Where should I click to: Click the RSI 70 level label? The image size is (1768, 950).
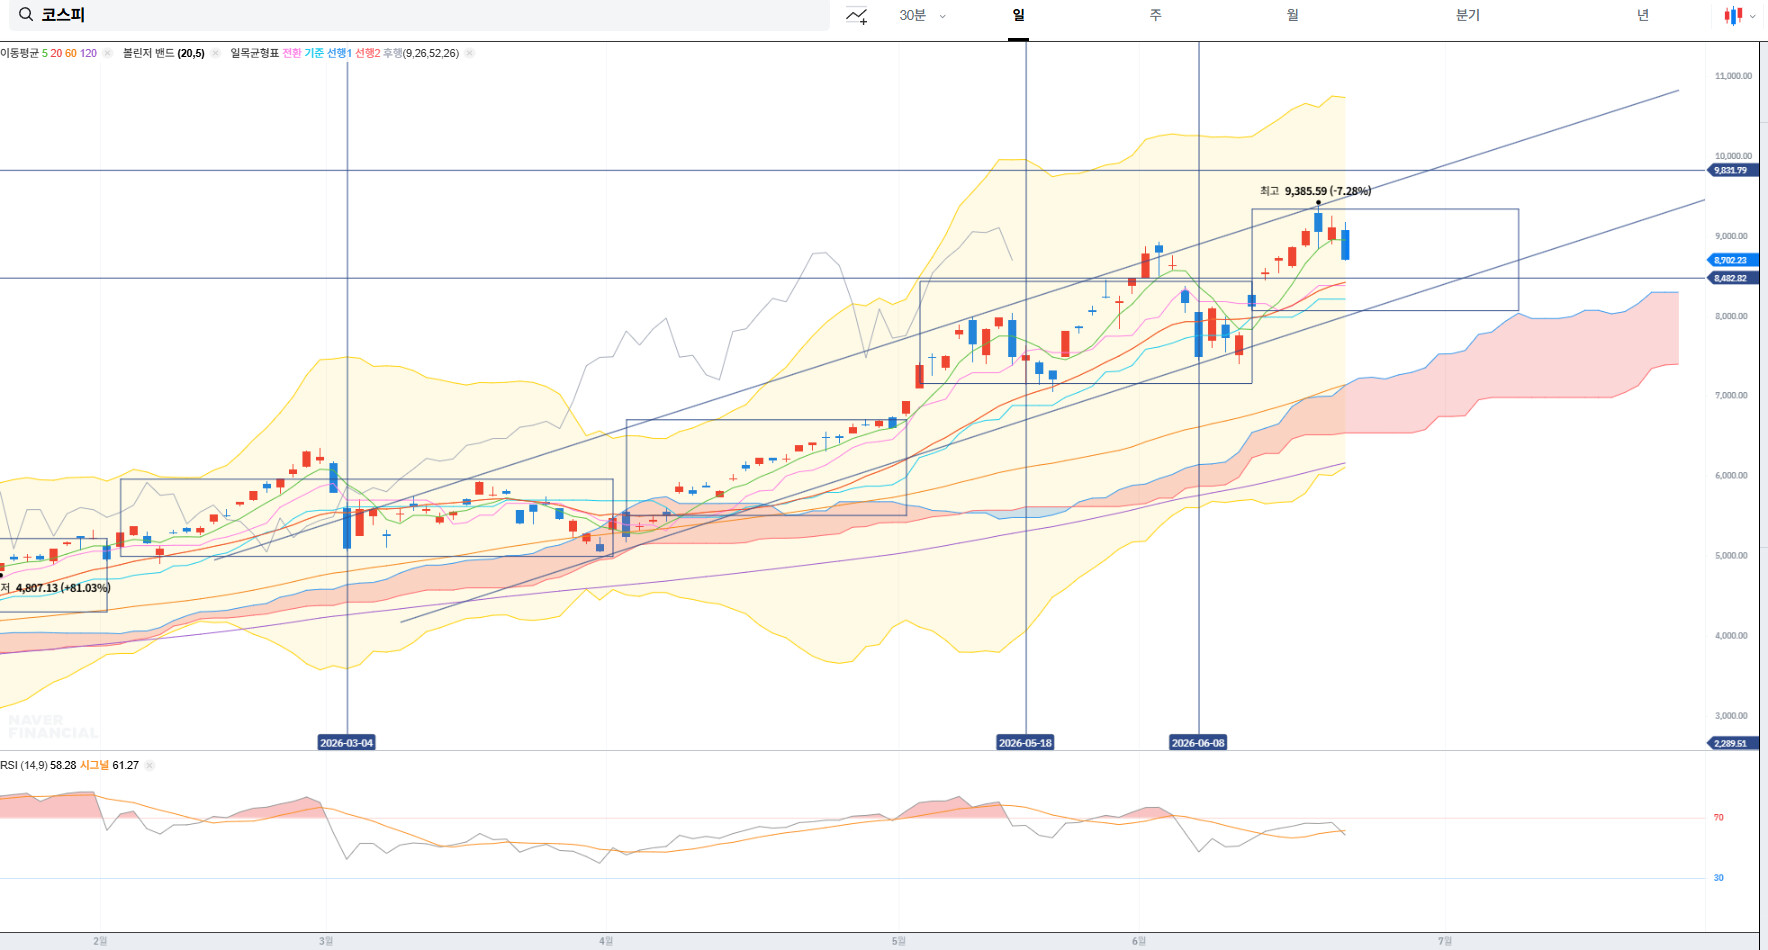click(1719, 817)
